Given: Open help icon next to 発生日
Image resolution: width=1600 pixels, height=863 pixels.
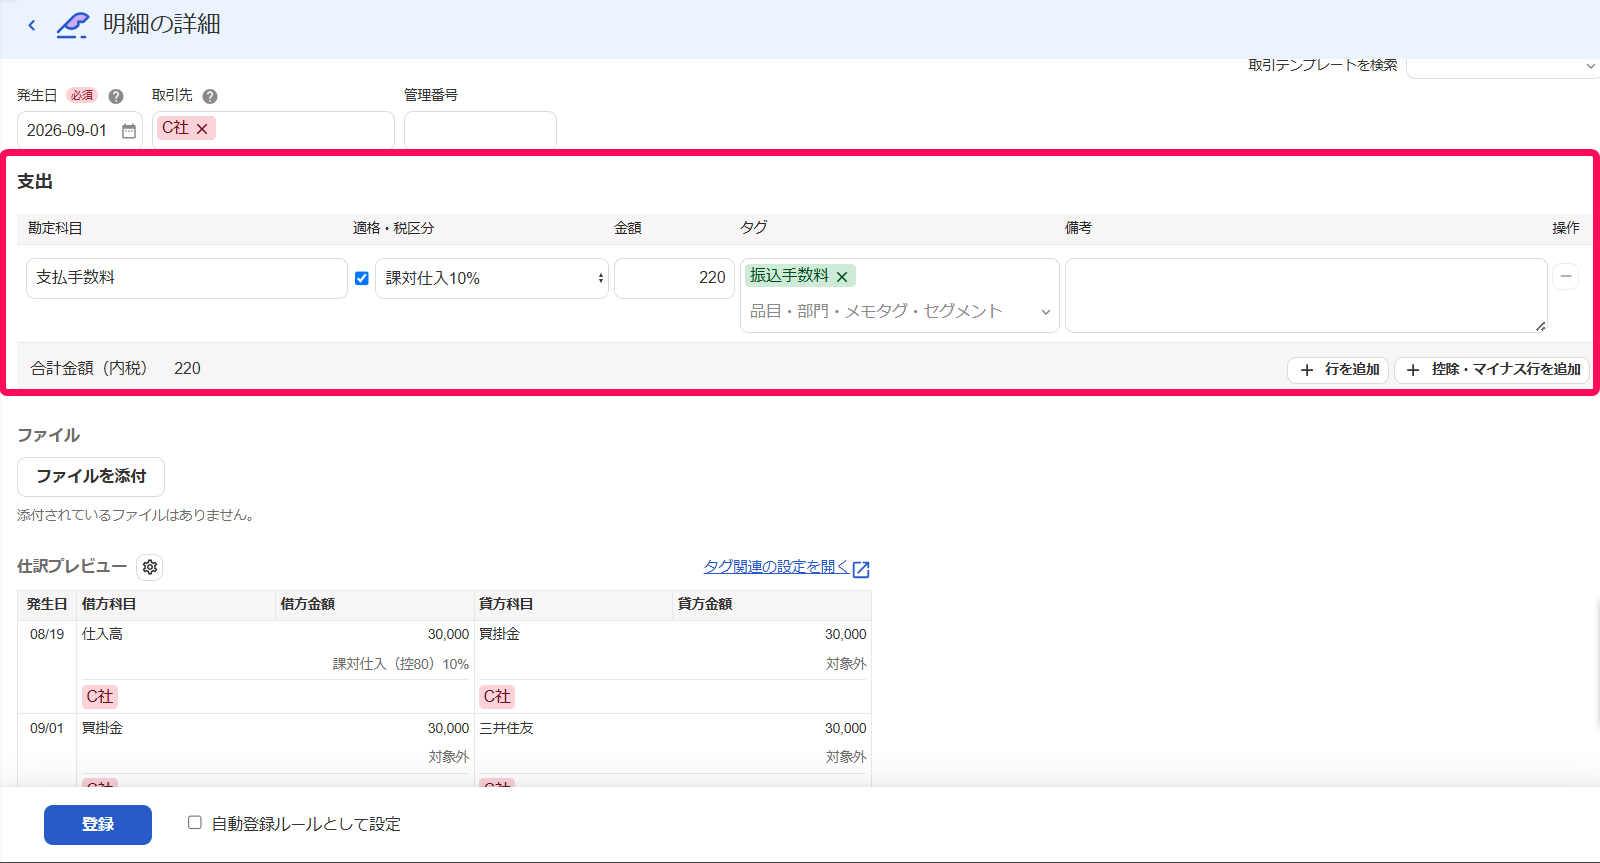Looking at the screenshot, I should [x=116, y=96].
